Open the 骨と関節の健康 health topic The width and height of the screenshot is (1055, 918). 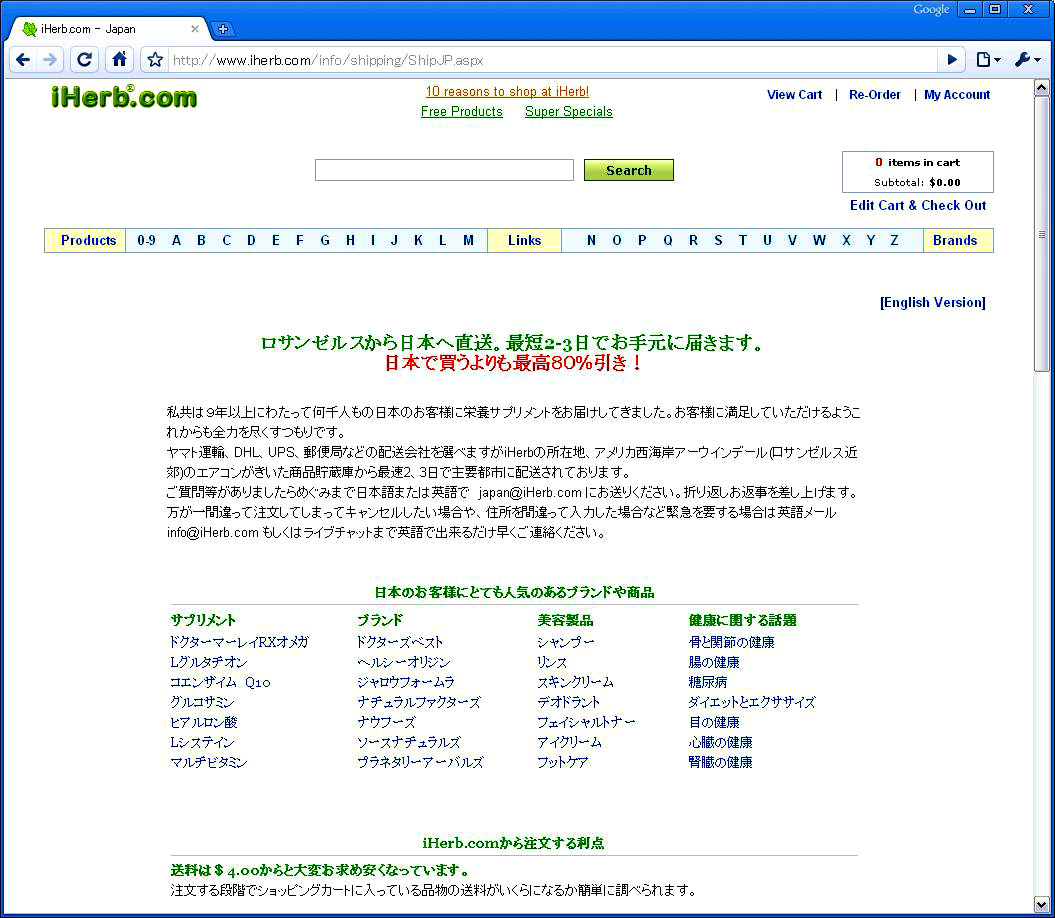(731, 642)
